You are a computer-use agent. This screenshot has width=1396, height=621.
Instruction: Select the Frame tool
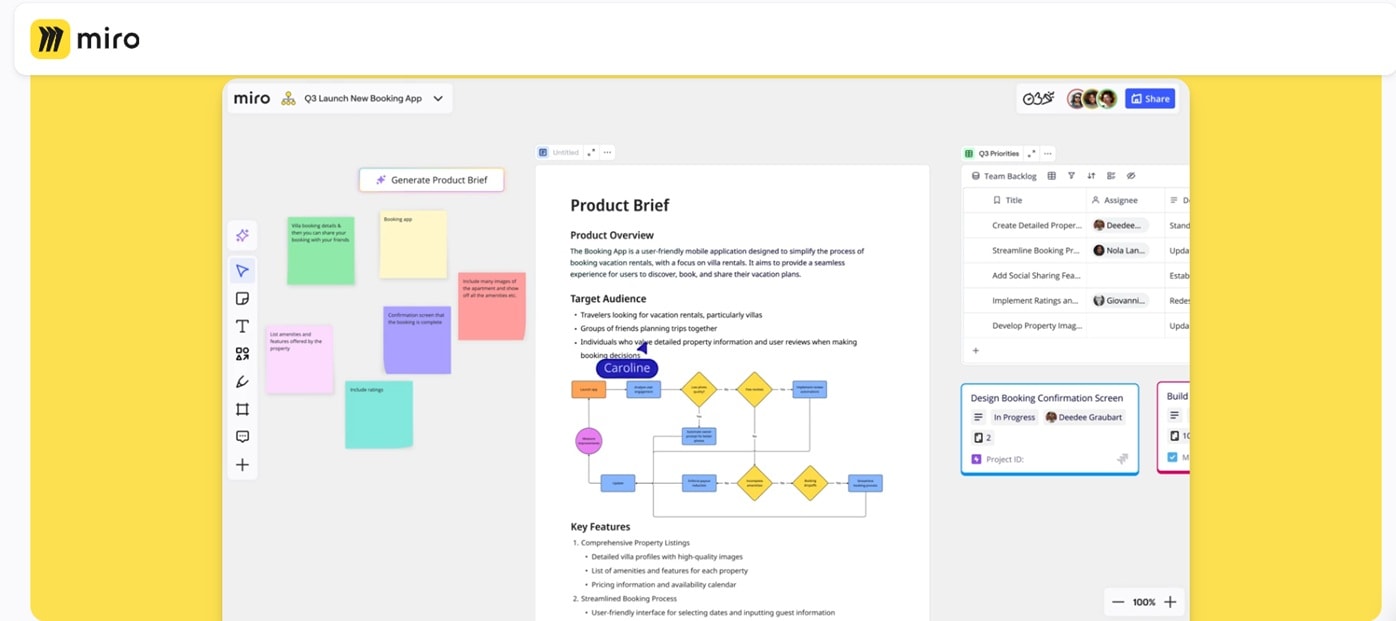[242, 409]
